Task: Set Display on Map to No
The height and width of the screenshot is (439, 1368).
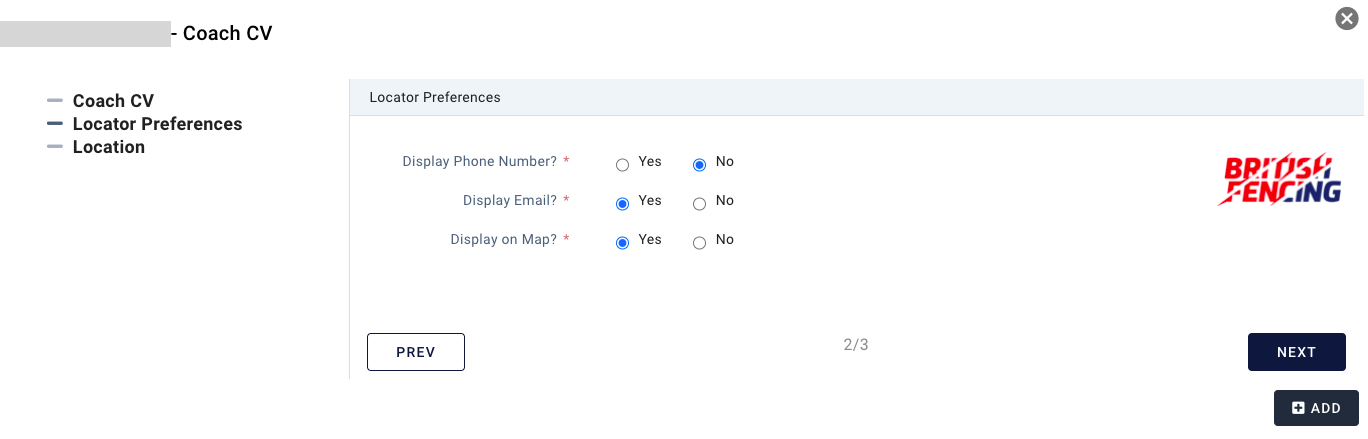Action: [699, 242]
